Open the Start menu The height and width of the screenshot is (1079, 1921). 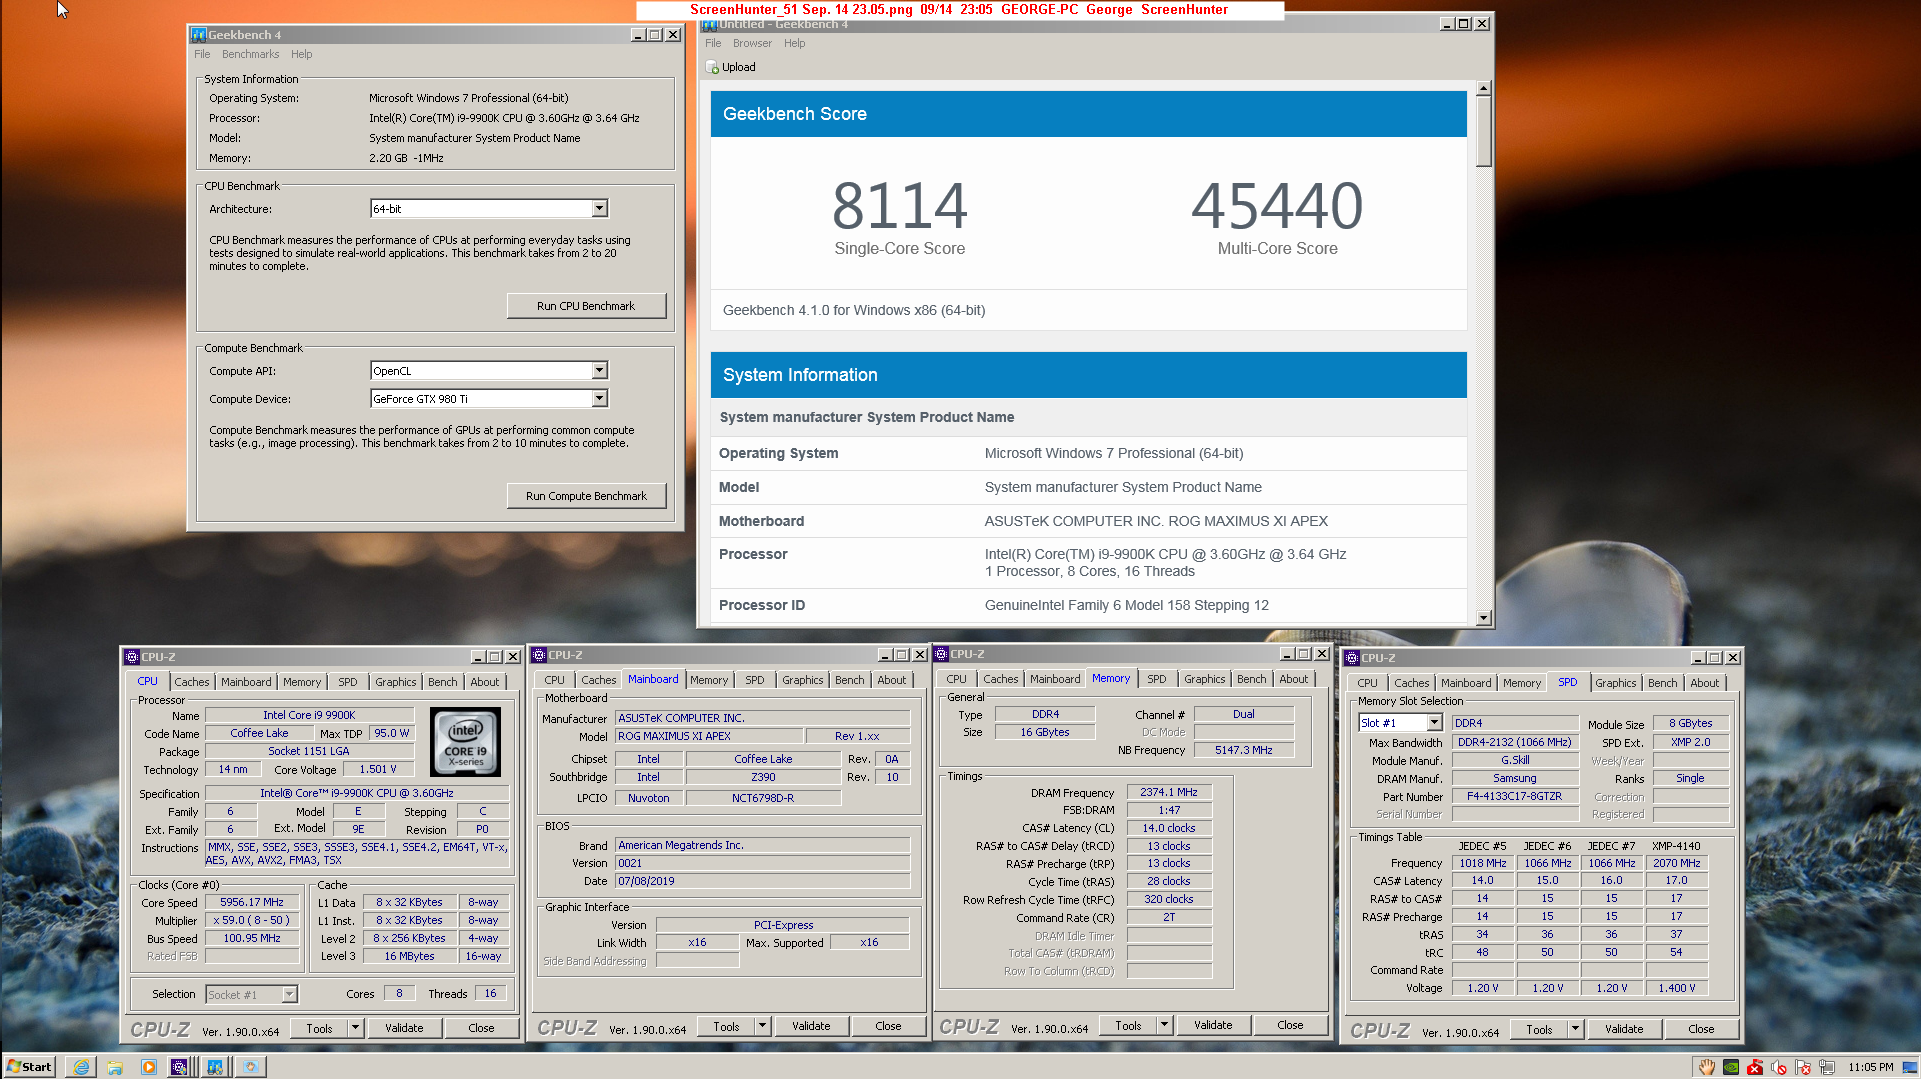click(29, 1066)
